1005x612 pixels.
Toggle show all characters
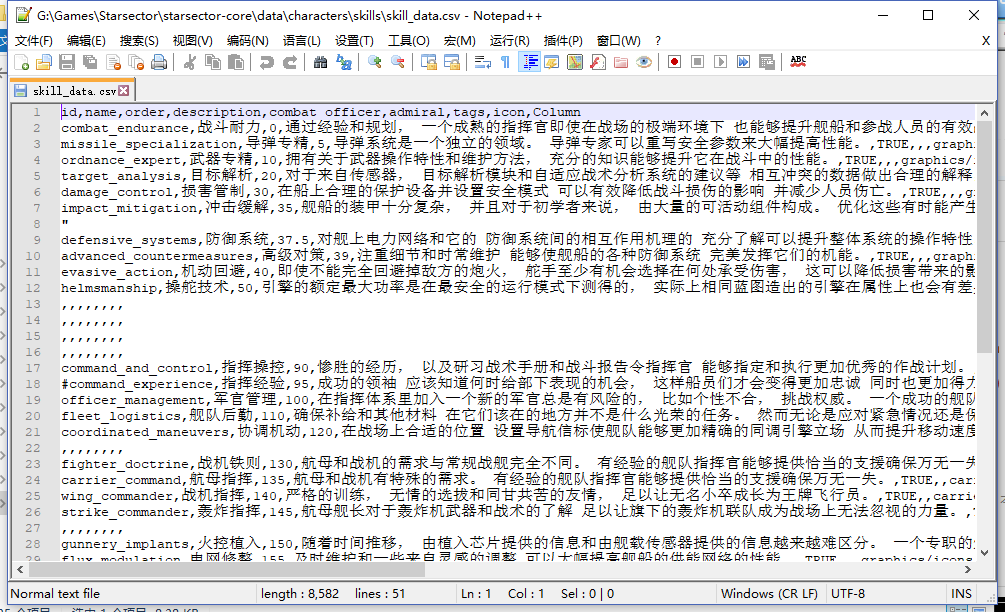[504, 61]
